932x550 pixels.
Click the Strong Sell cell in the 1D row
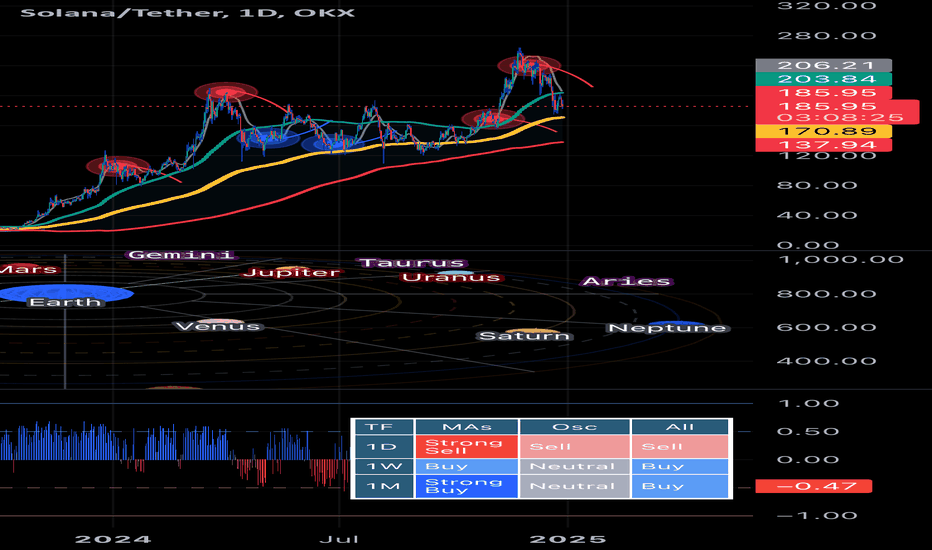(x=467, y=447)
